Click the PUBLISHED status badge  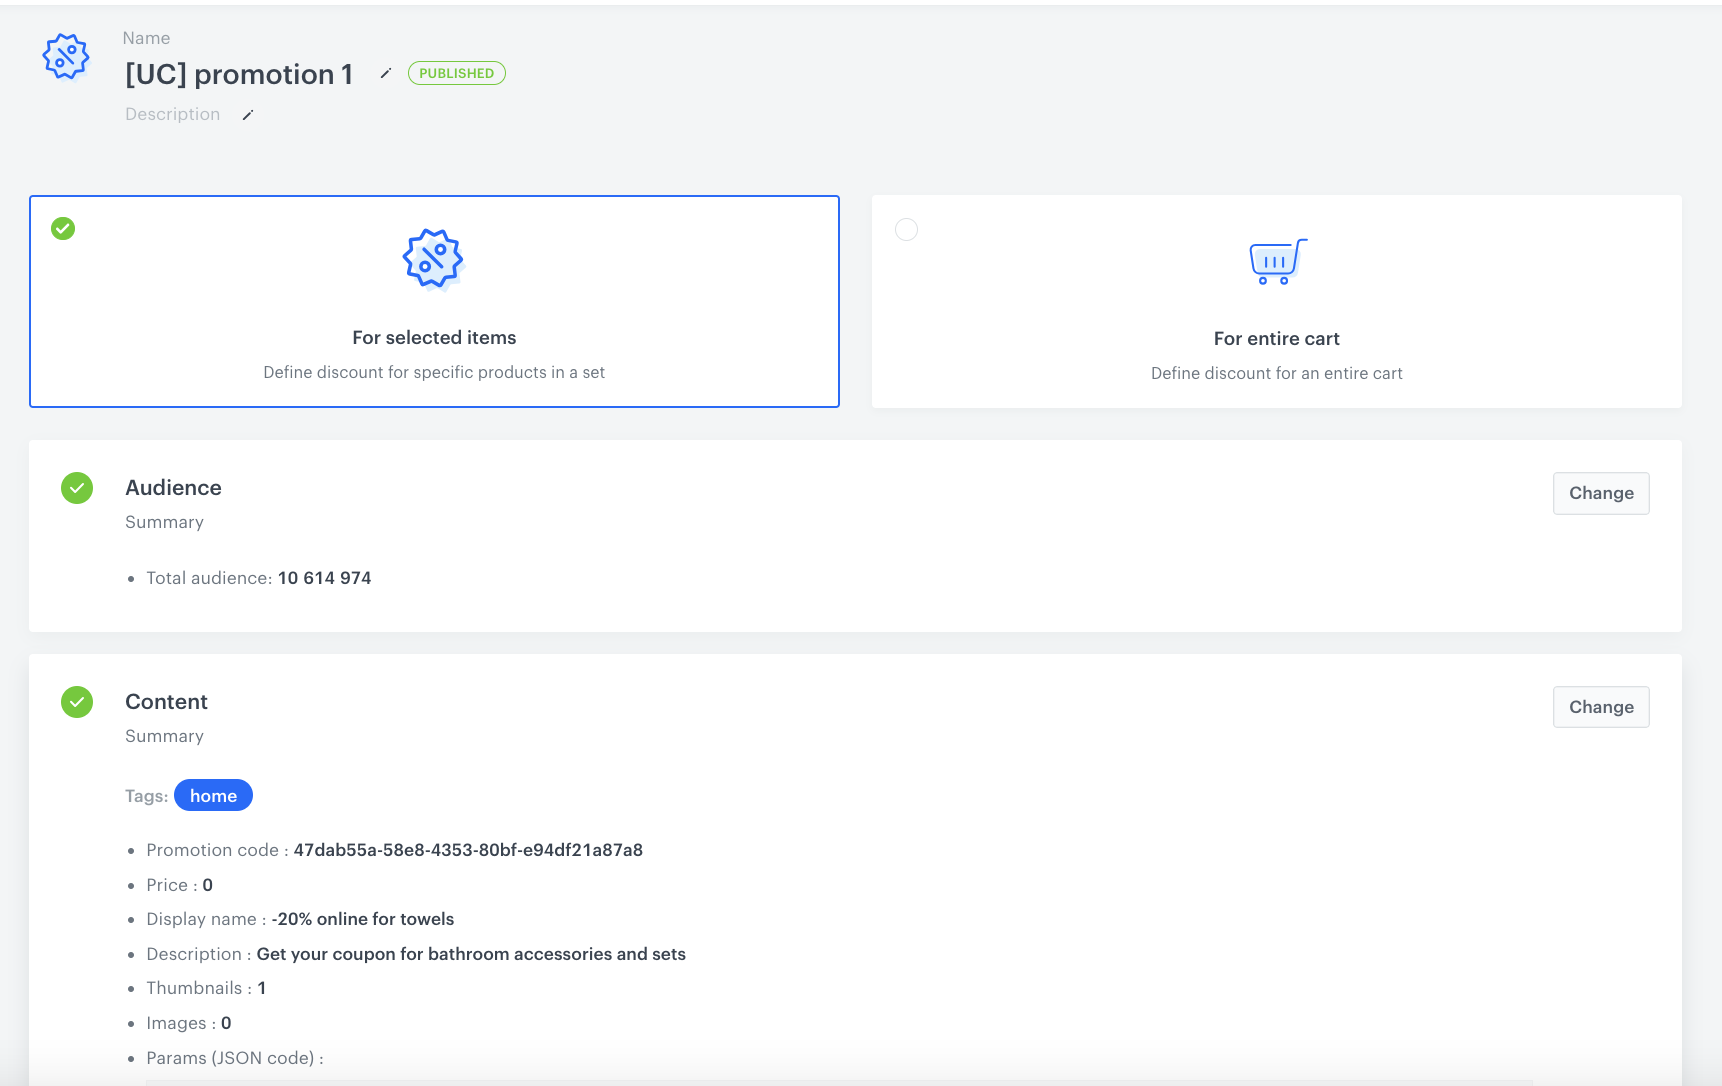coord(456,73)
